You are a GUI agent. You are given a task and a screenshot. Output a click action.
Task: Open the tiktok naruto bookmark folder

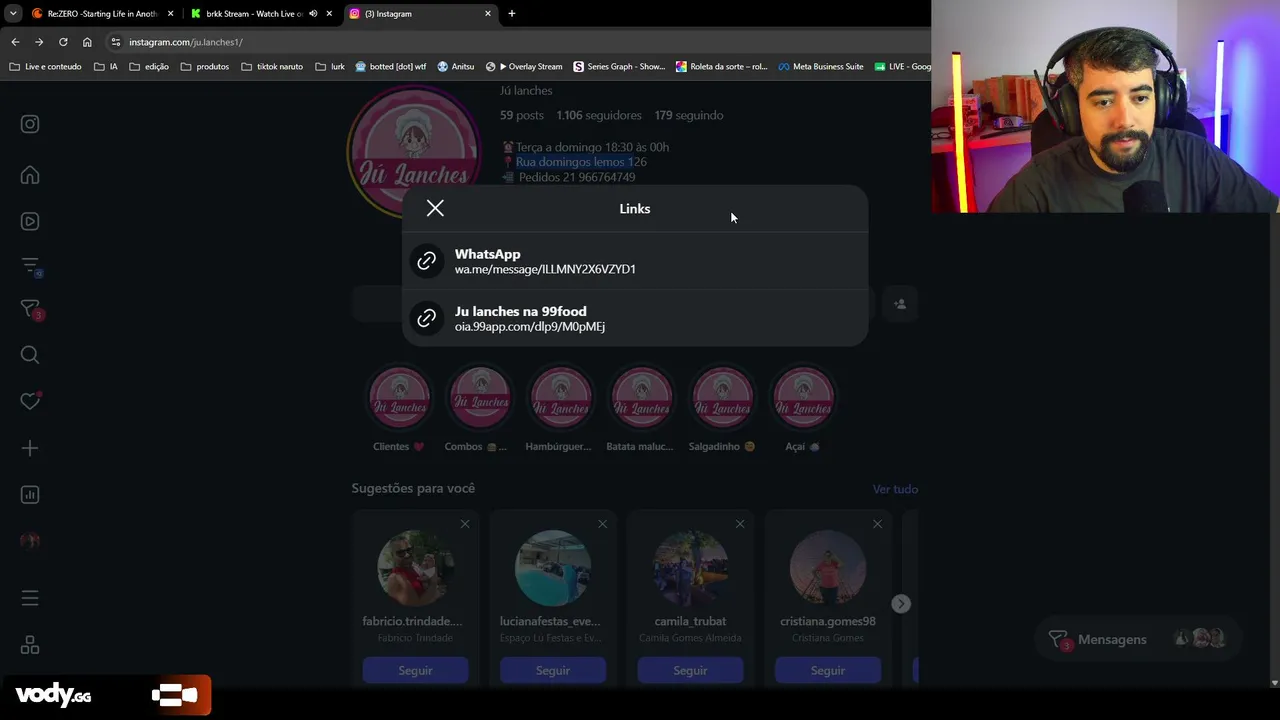click(272, 67)
